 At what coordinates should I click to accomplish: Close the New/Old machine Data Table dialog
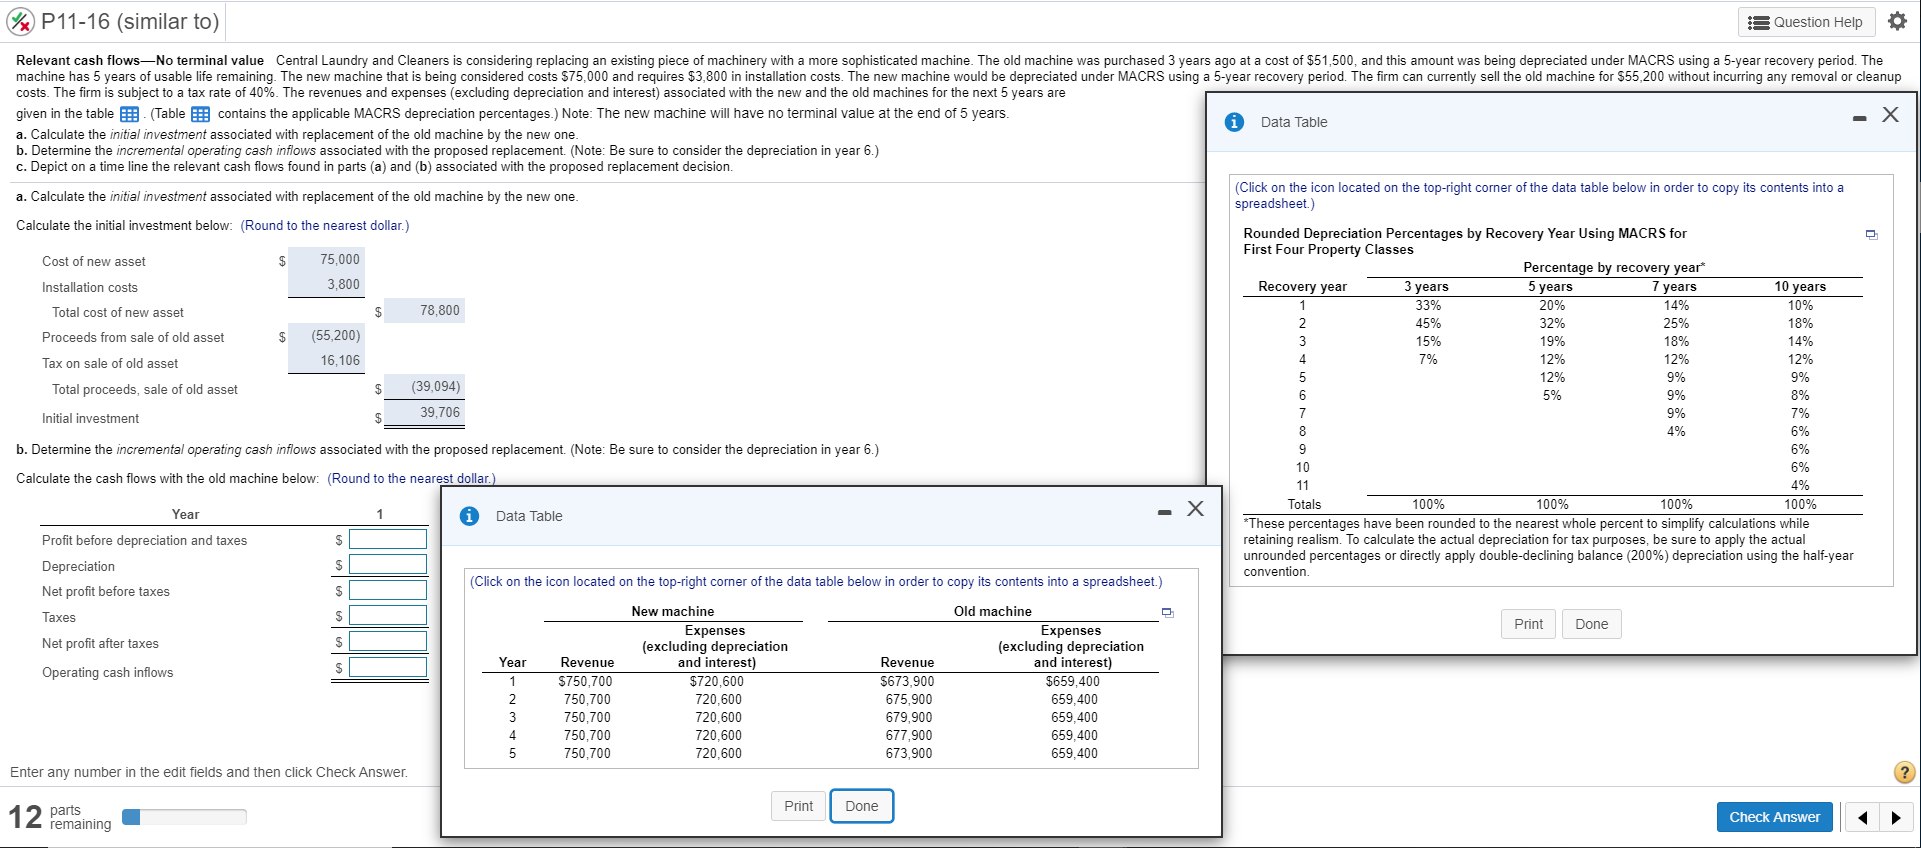pyautogui.click(x=1195, y=508)
